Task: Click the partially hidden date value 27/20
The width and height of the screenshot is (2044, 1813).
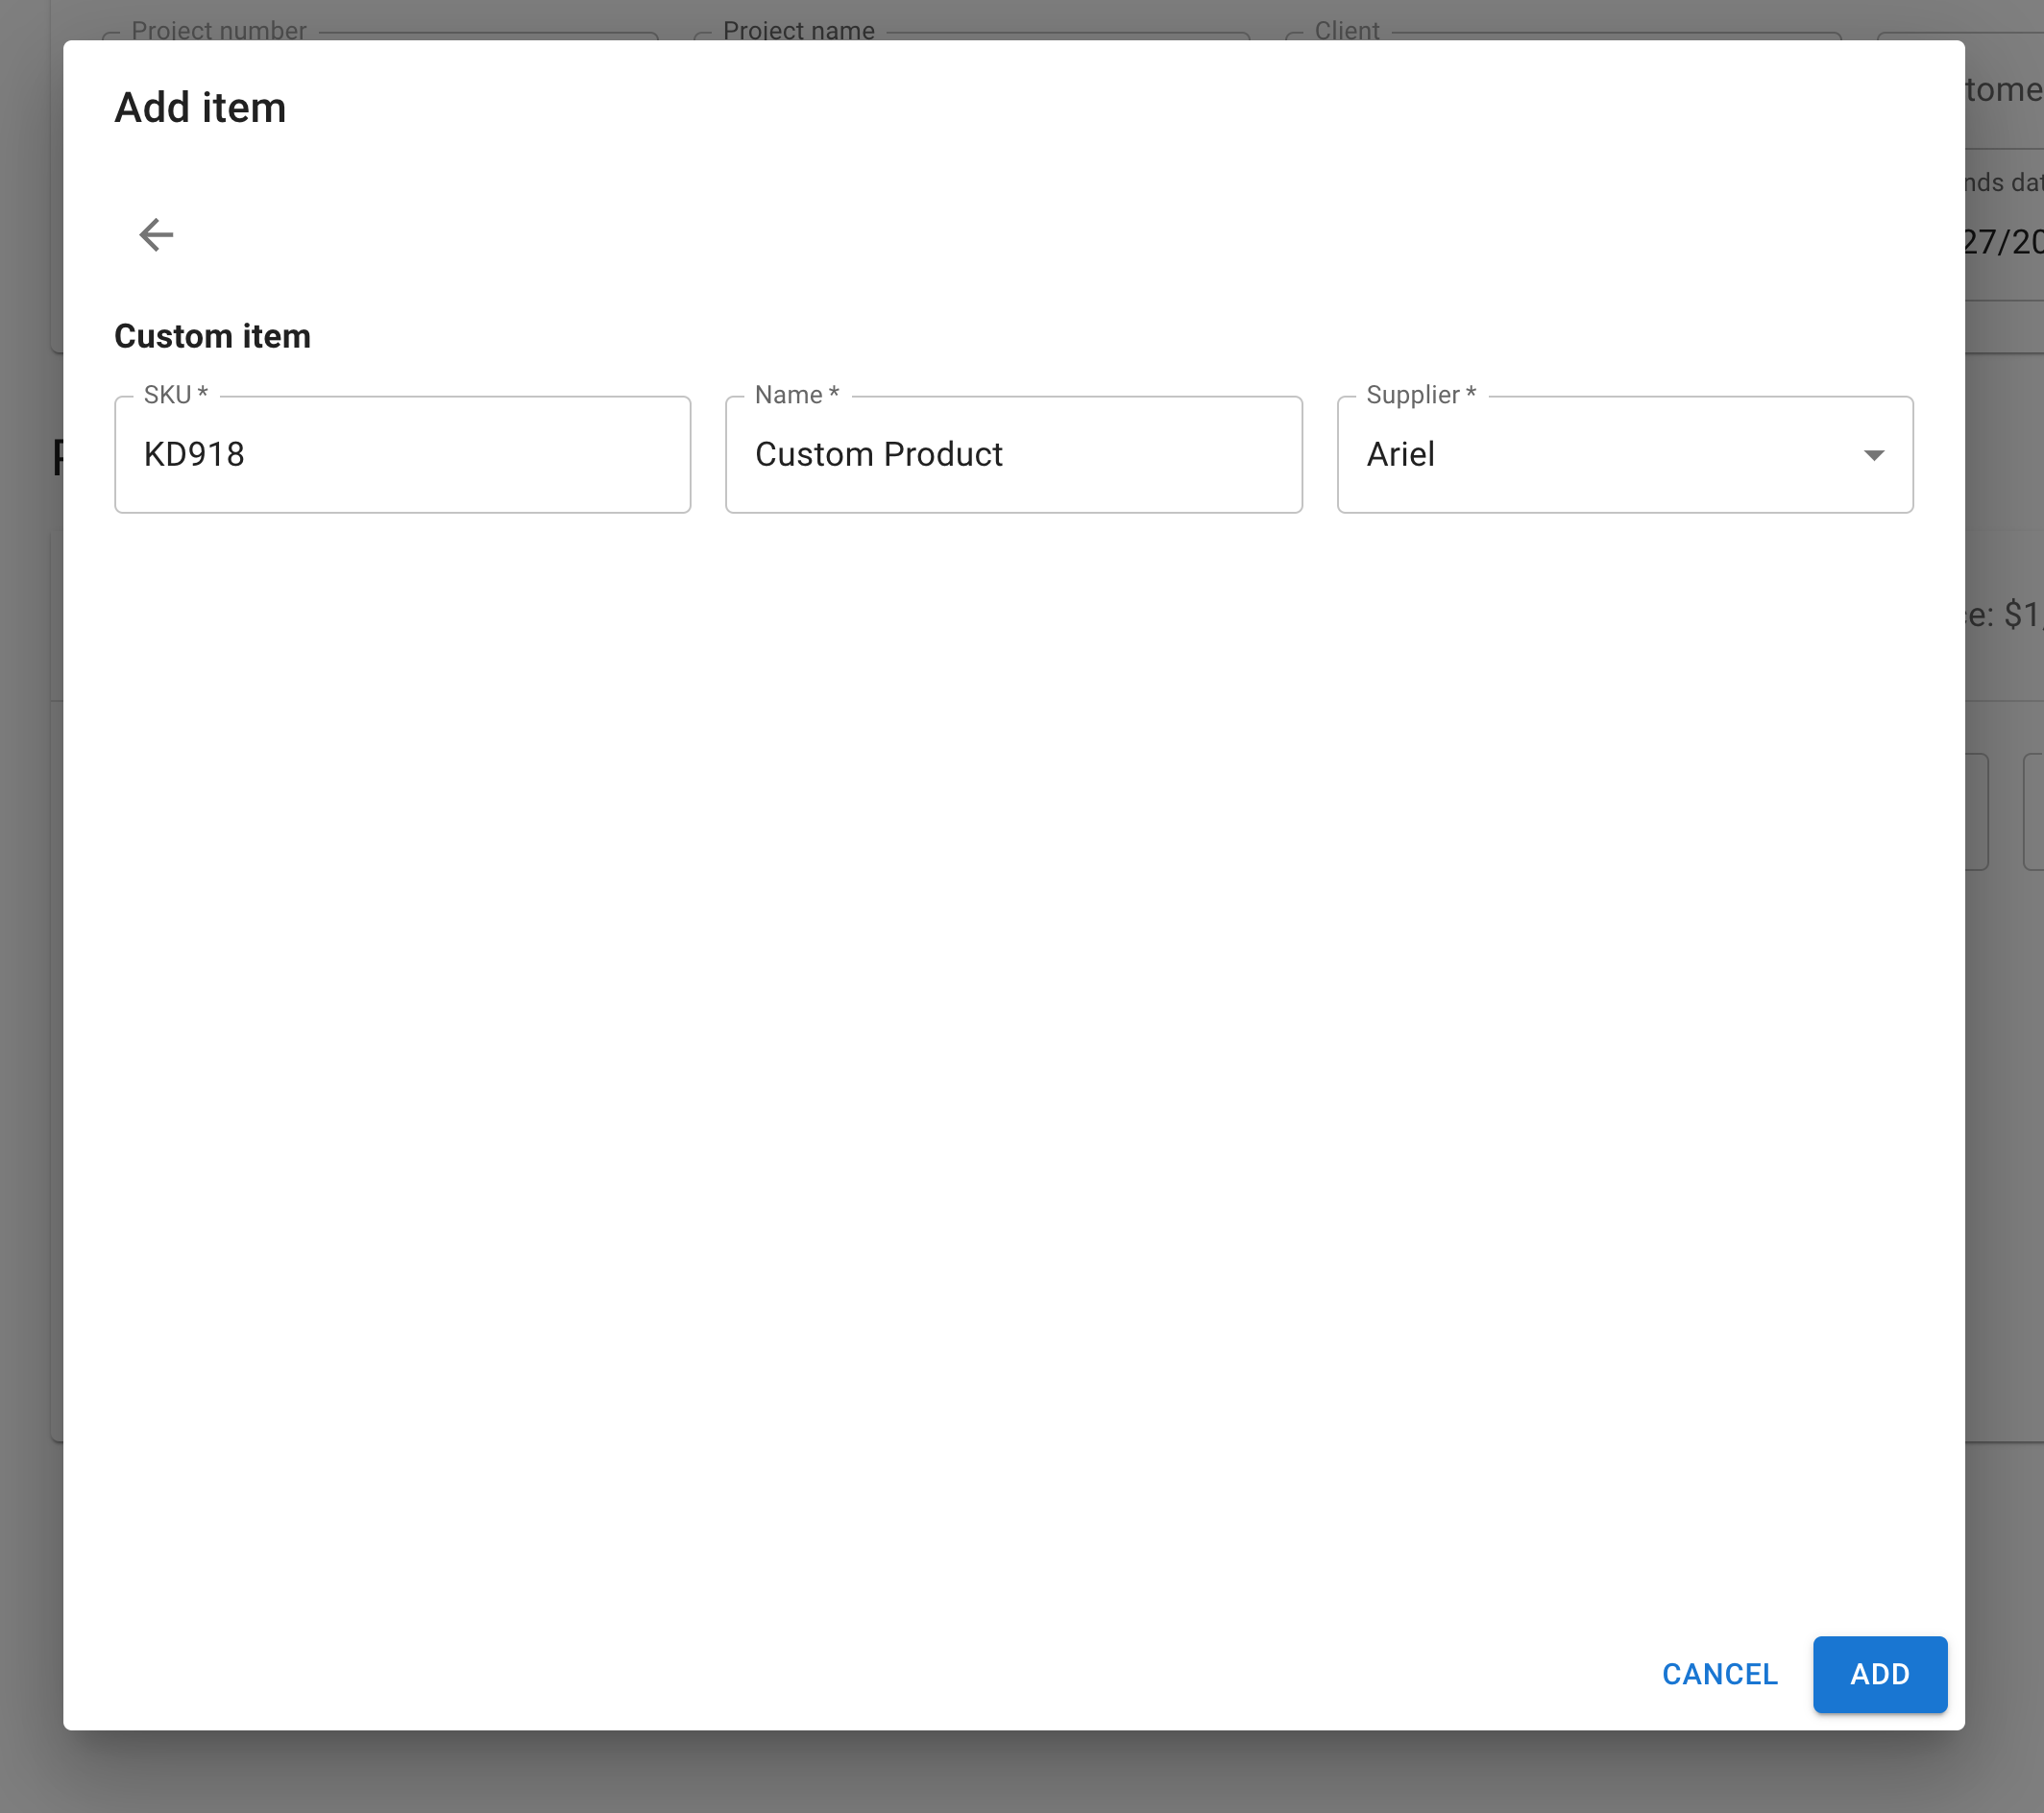Action: [2003, 242]
